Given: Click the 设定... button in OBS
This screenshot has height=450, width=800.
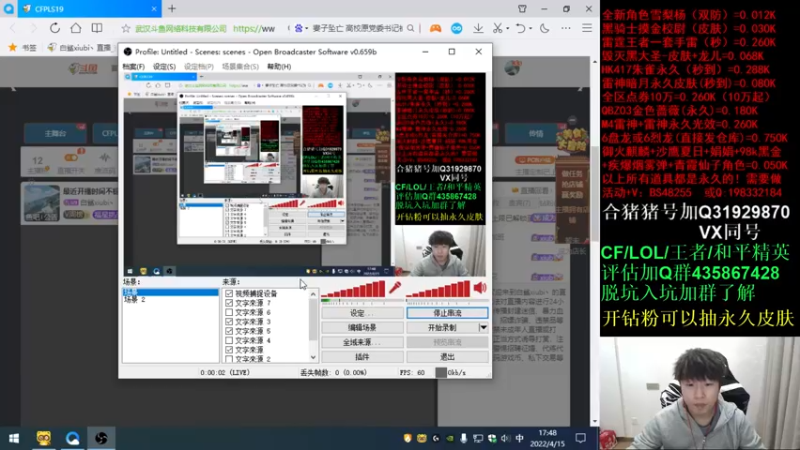Looking at the screenshot, I should tap(362, 313).
